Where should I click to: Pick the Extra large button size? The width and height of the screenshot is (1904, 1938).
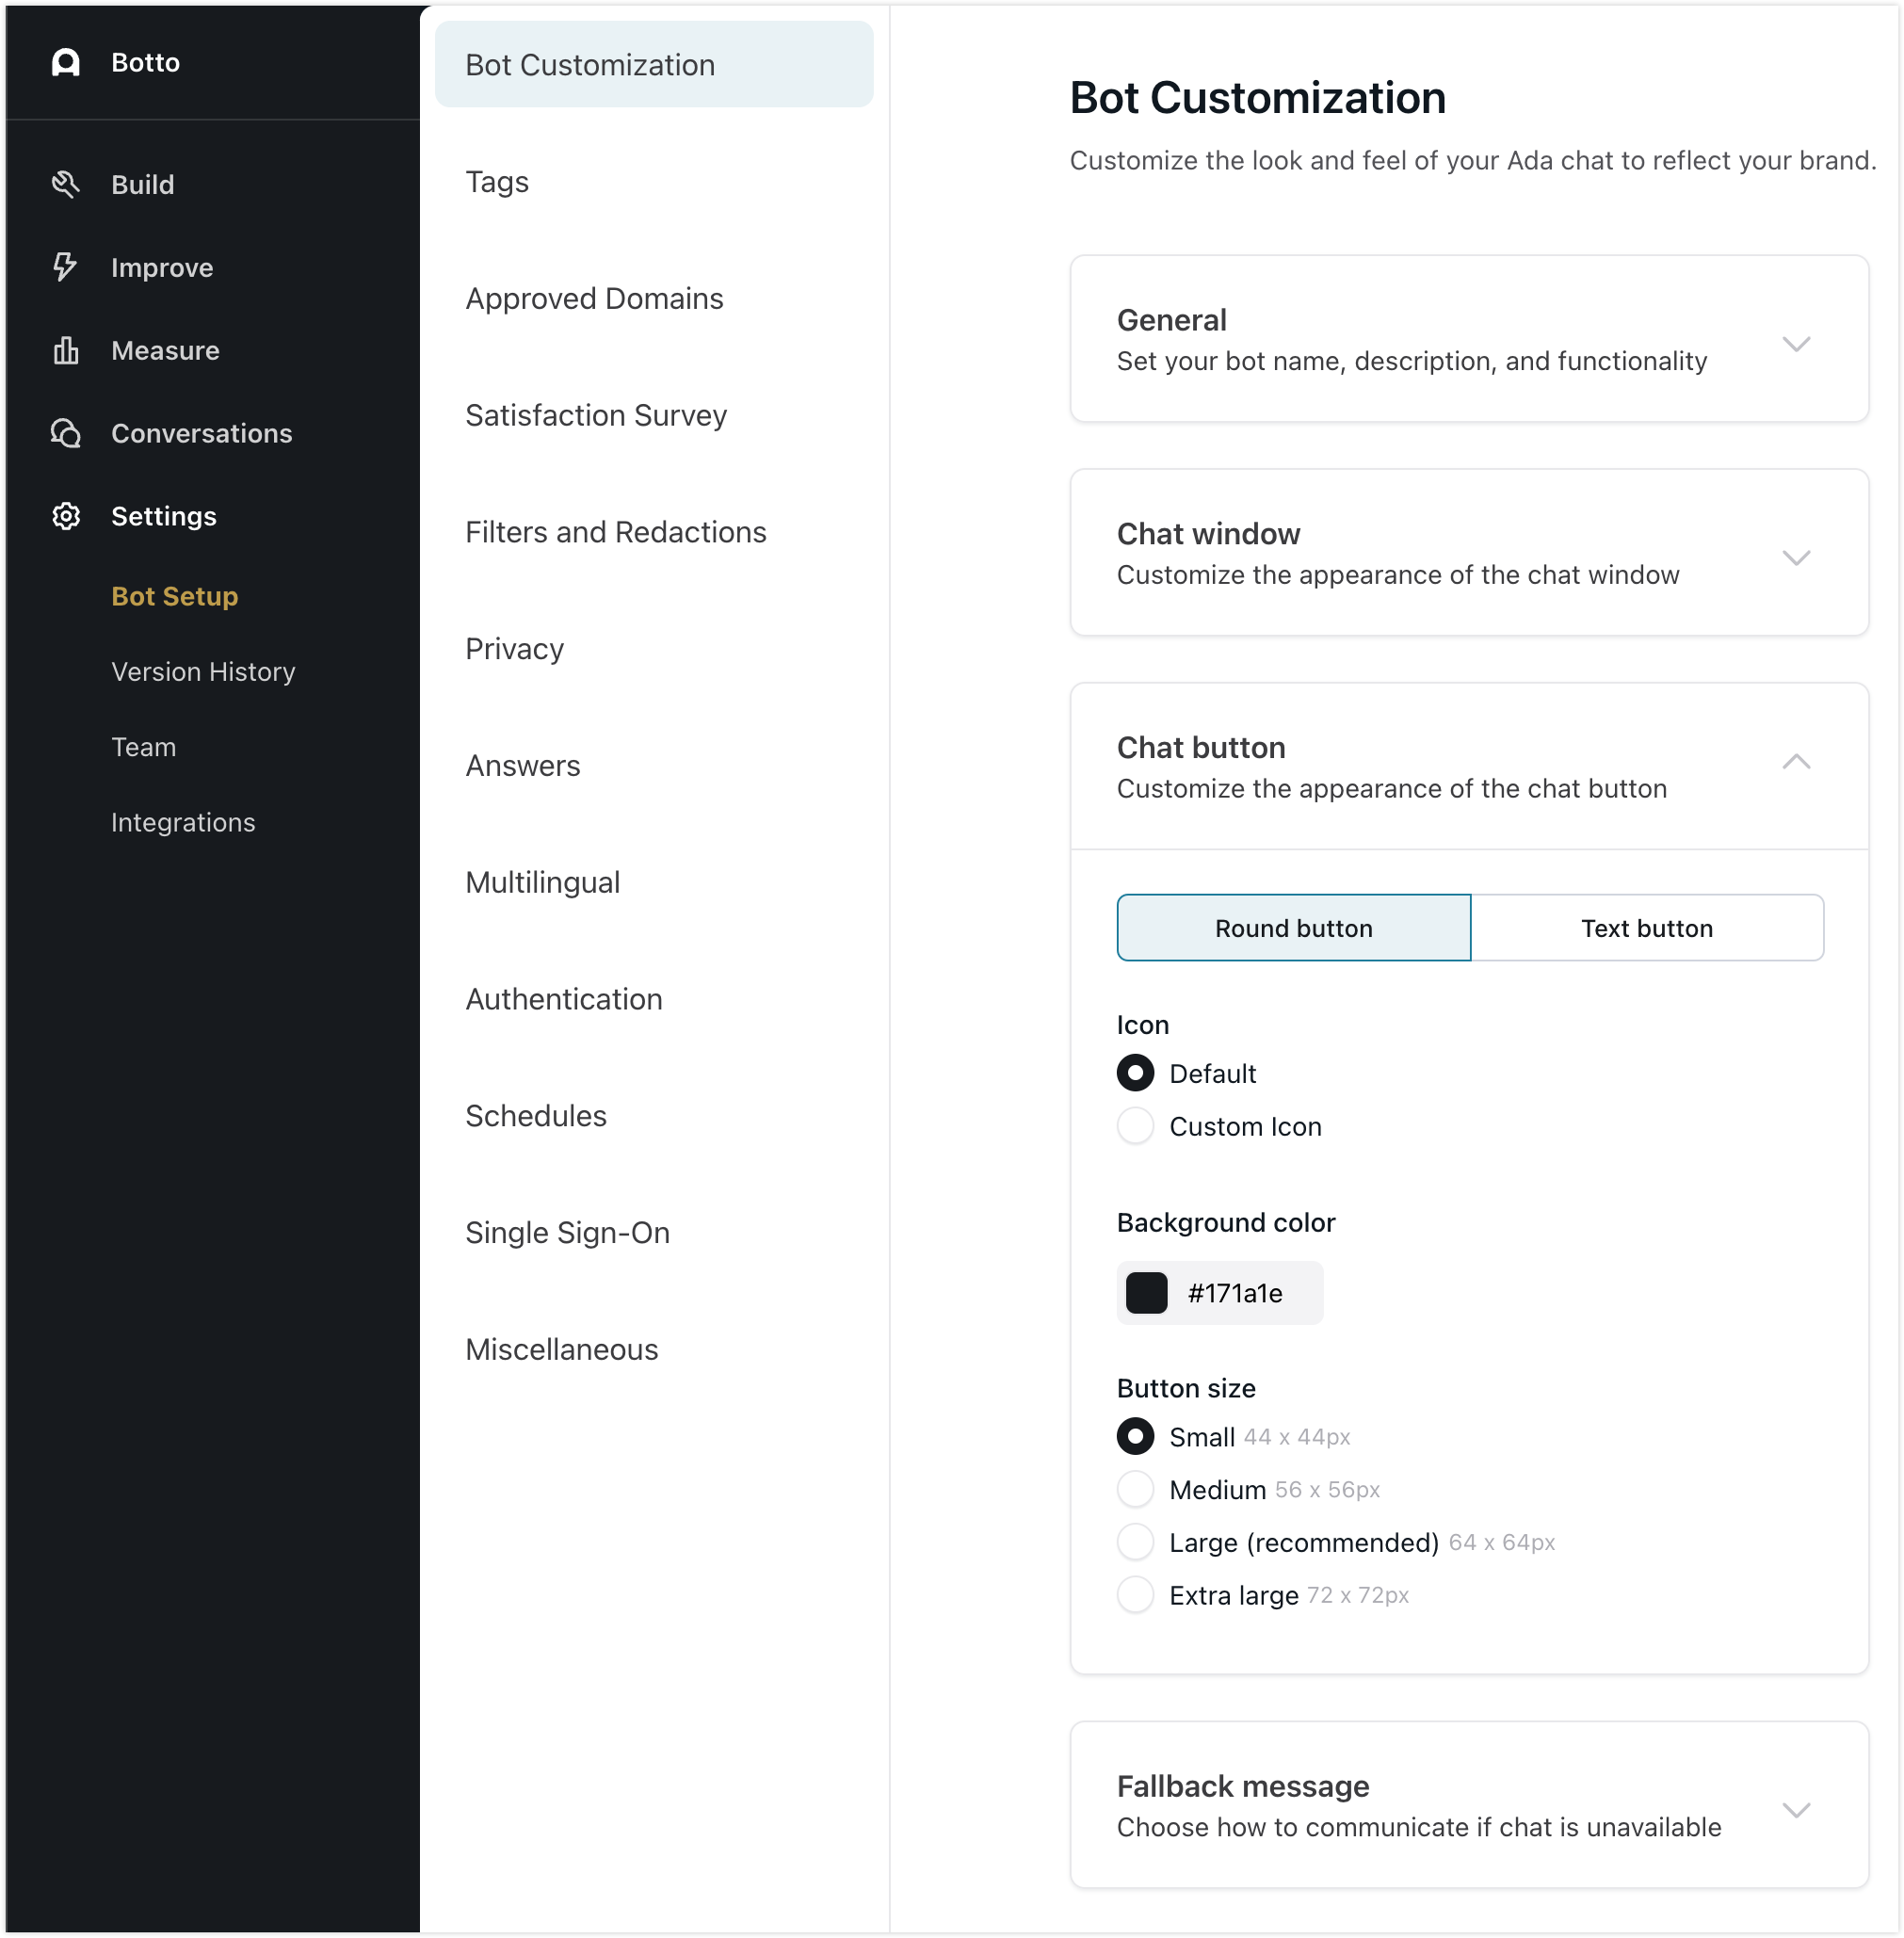[x=1135, y=1595]
